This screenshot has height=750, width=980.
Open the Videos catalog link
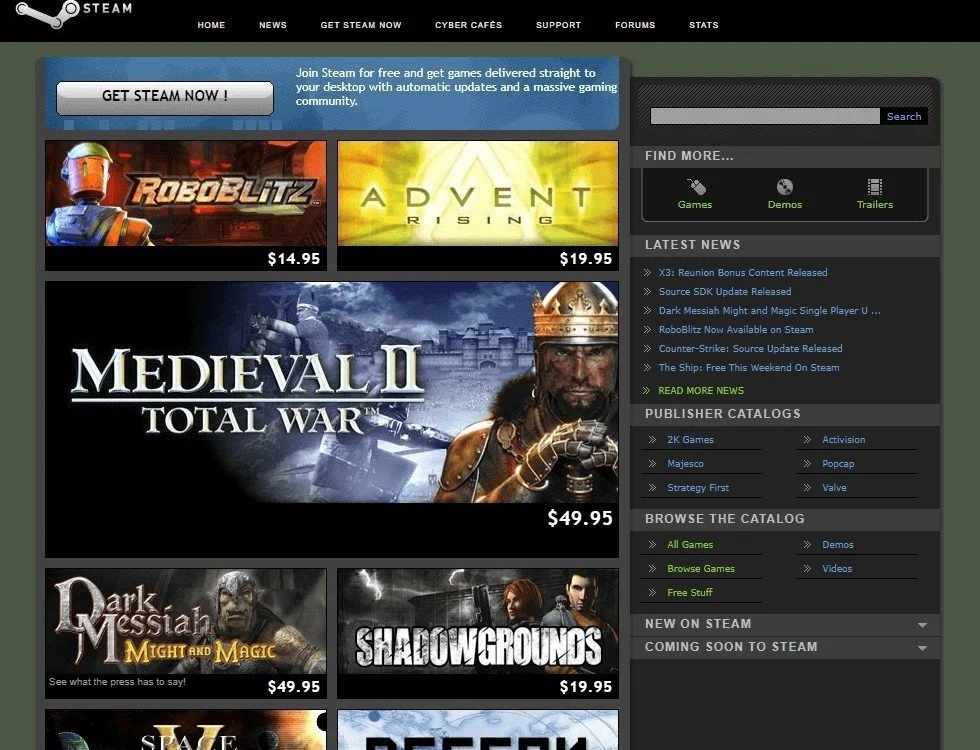837,569
